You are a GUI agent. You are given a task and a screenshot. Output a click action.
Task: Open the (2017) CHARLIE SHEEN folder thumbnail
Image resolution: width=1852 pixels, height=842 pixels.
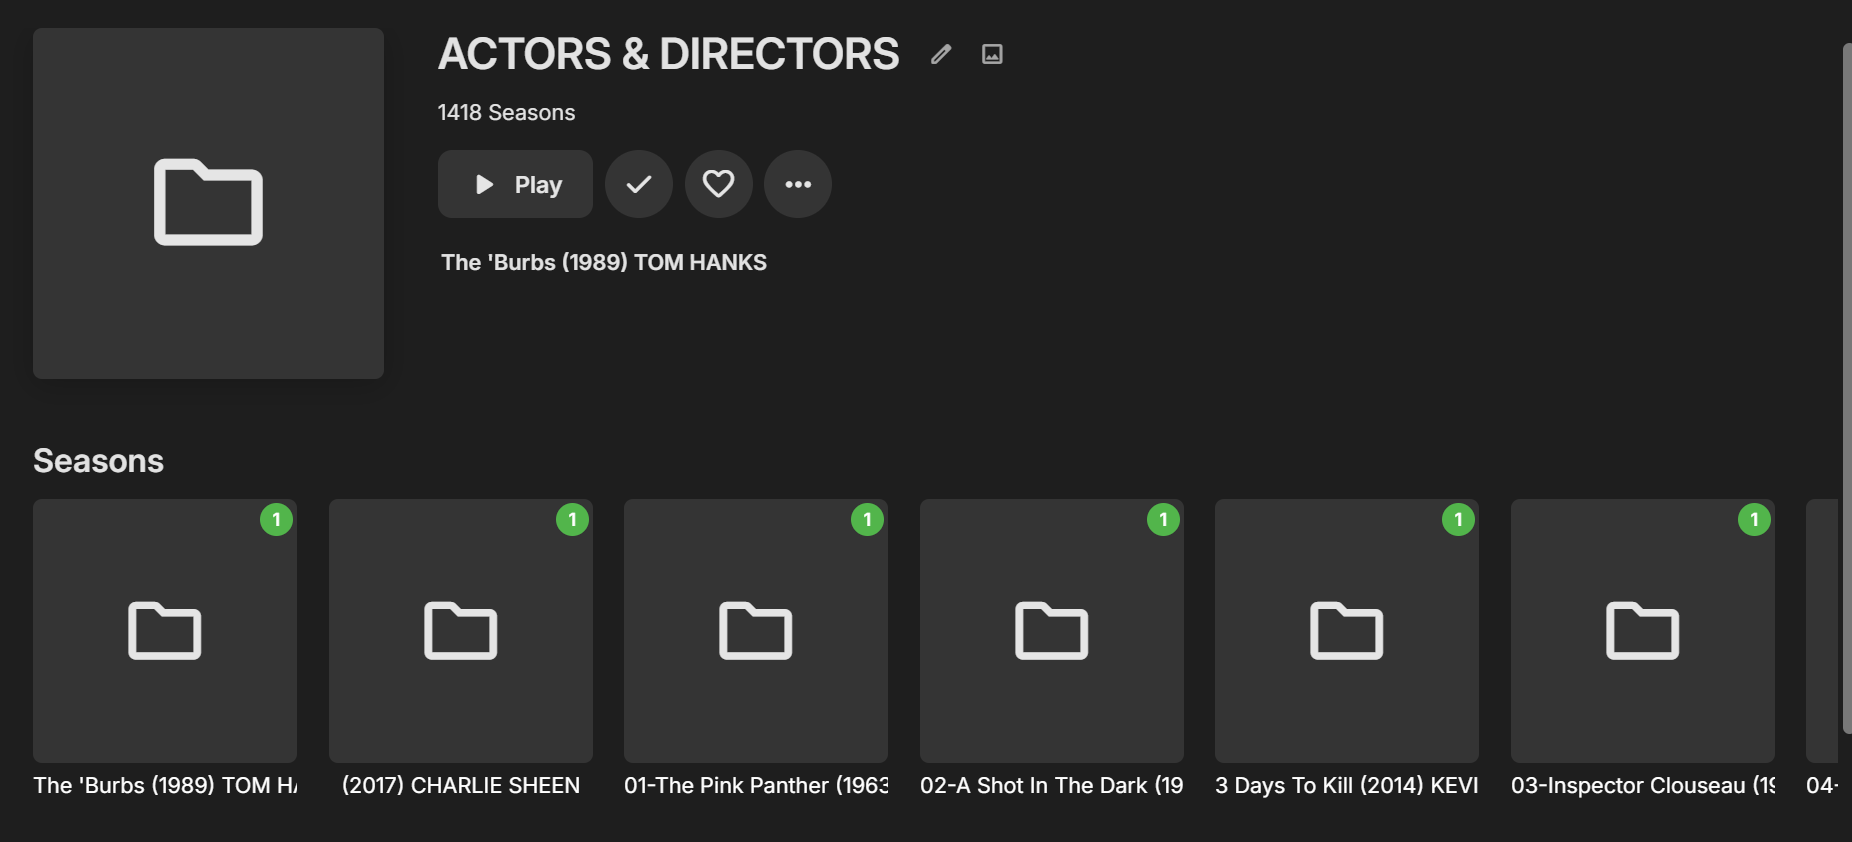click(x=461, y=630)
